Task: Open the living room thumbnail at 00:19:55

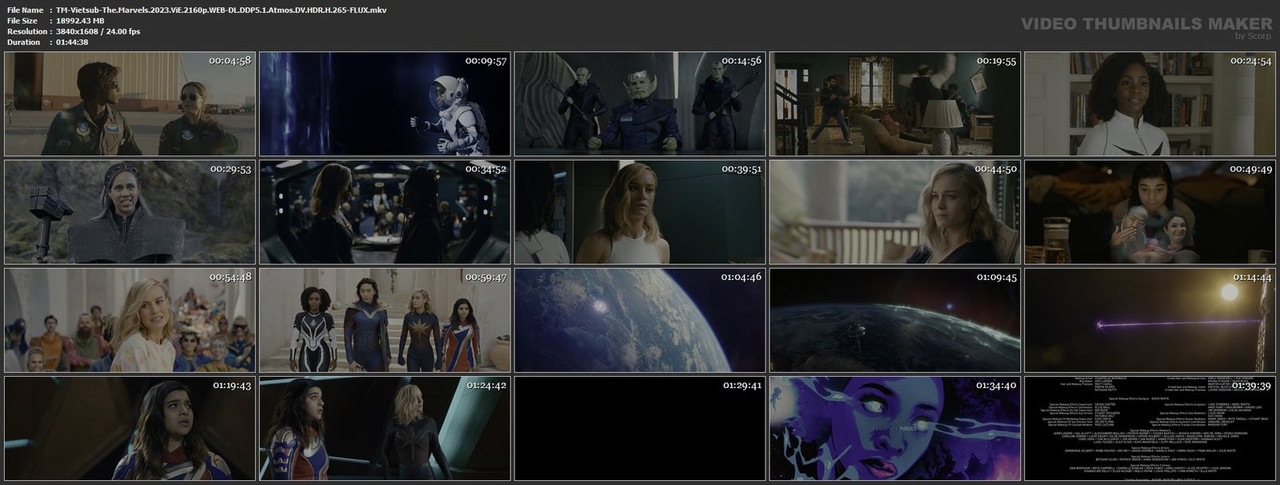Action: click(894, 103)
